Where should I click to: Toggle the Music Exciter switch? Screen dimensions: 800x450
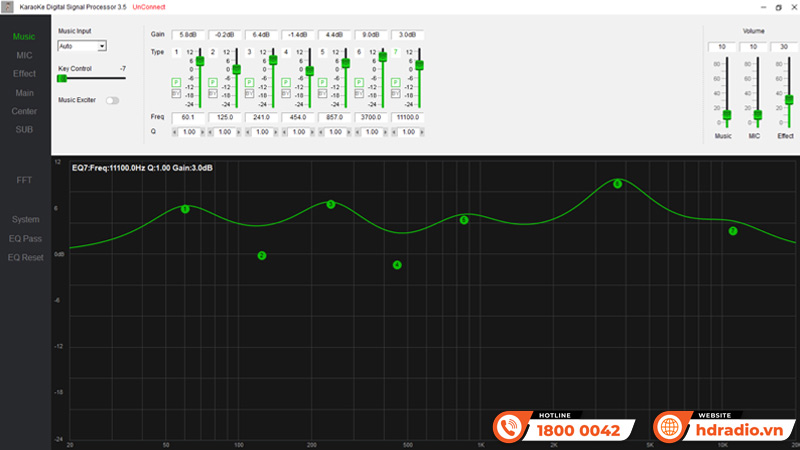tap(112, 100)
